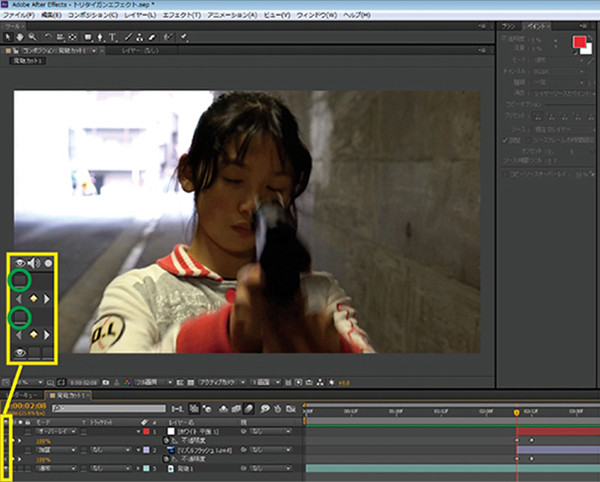600x482 pixels.
Task: Switch to the ブラシ panel tab
Action: (509, 26)
